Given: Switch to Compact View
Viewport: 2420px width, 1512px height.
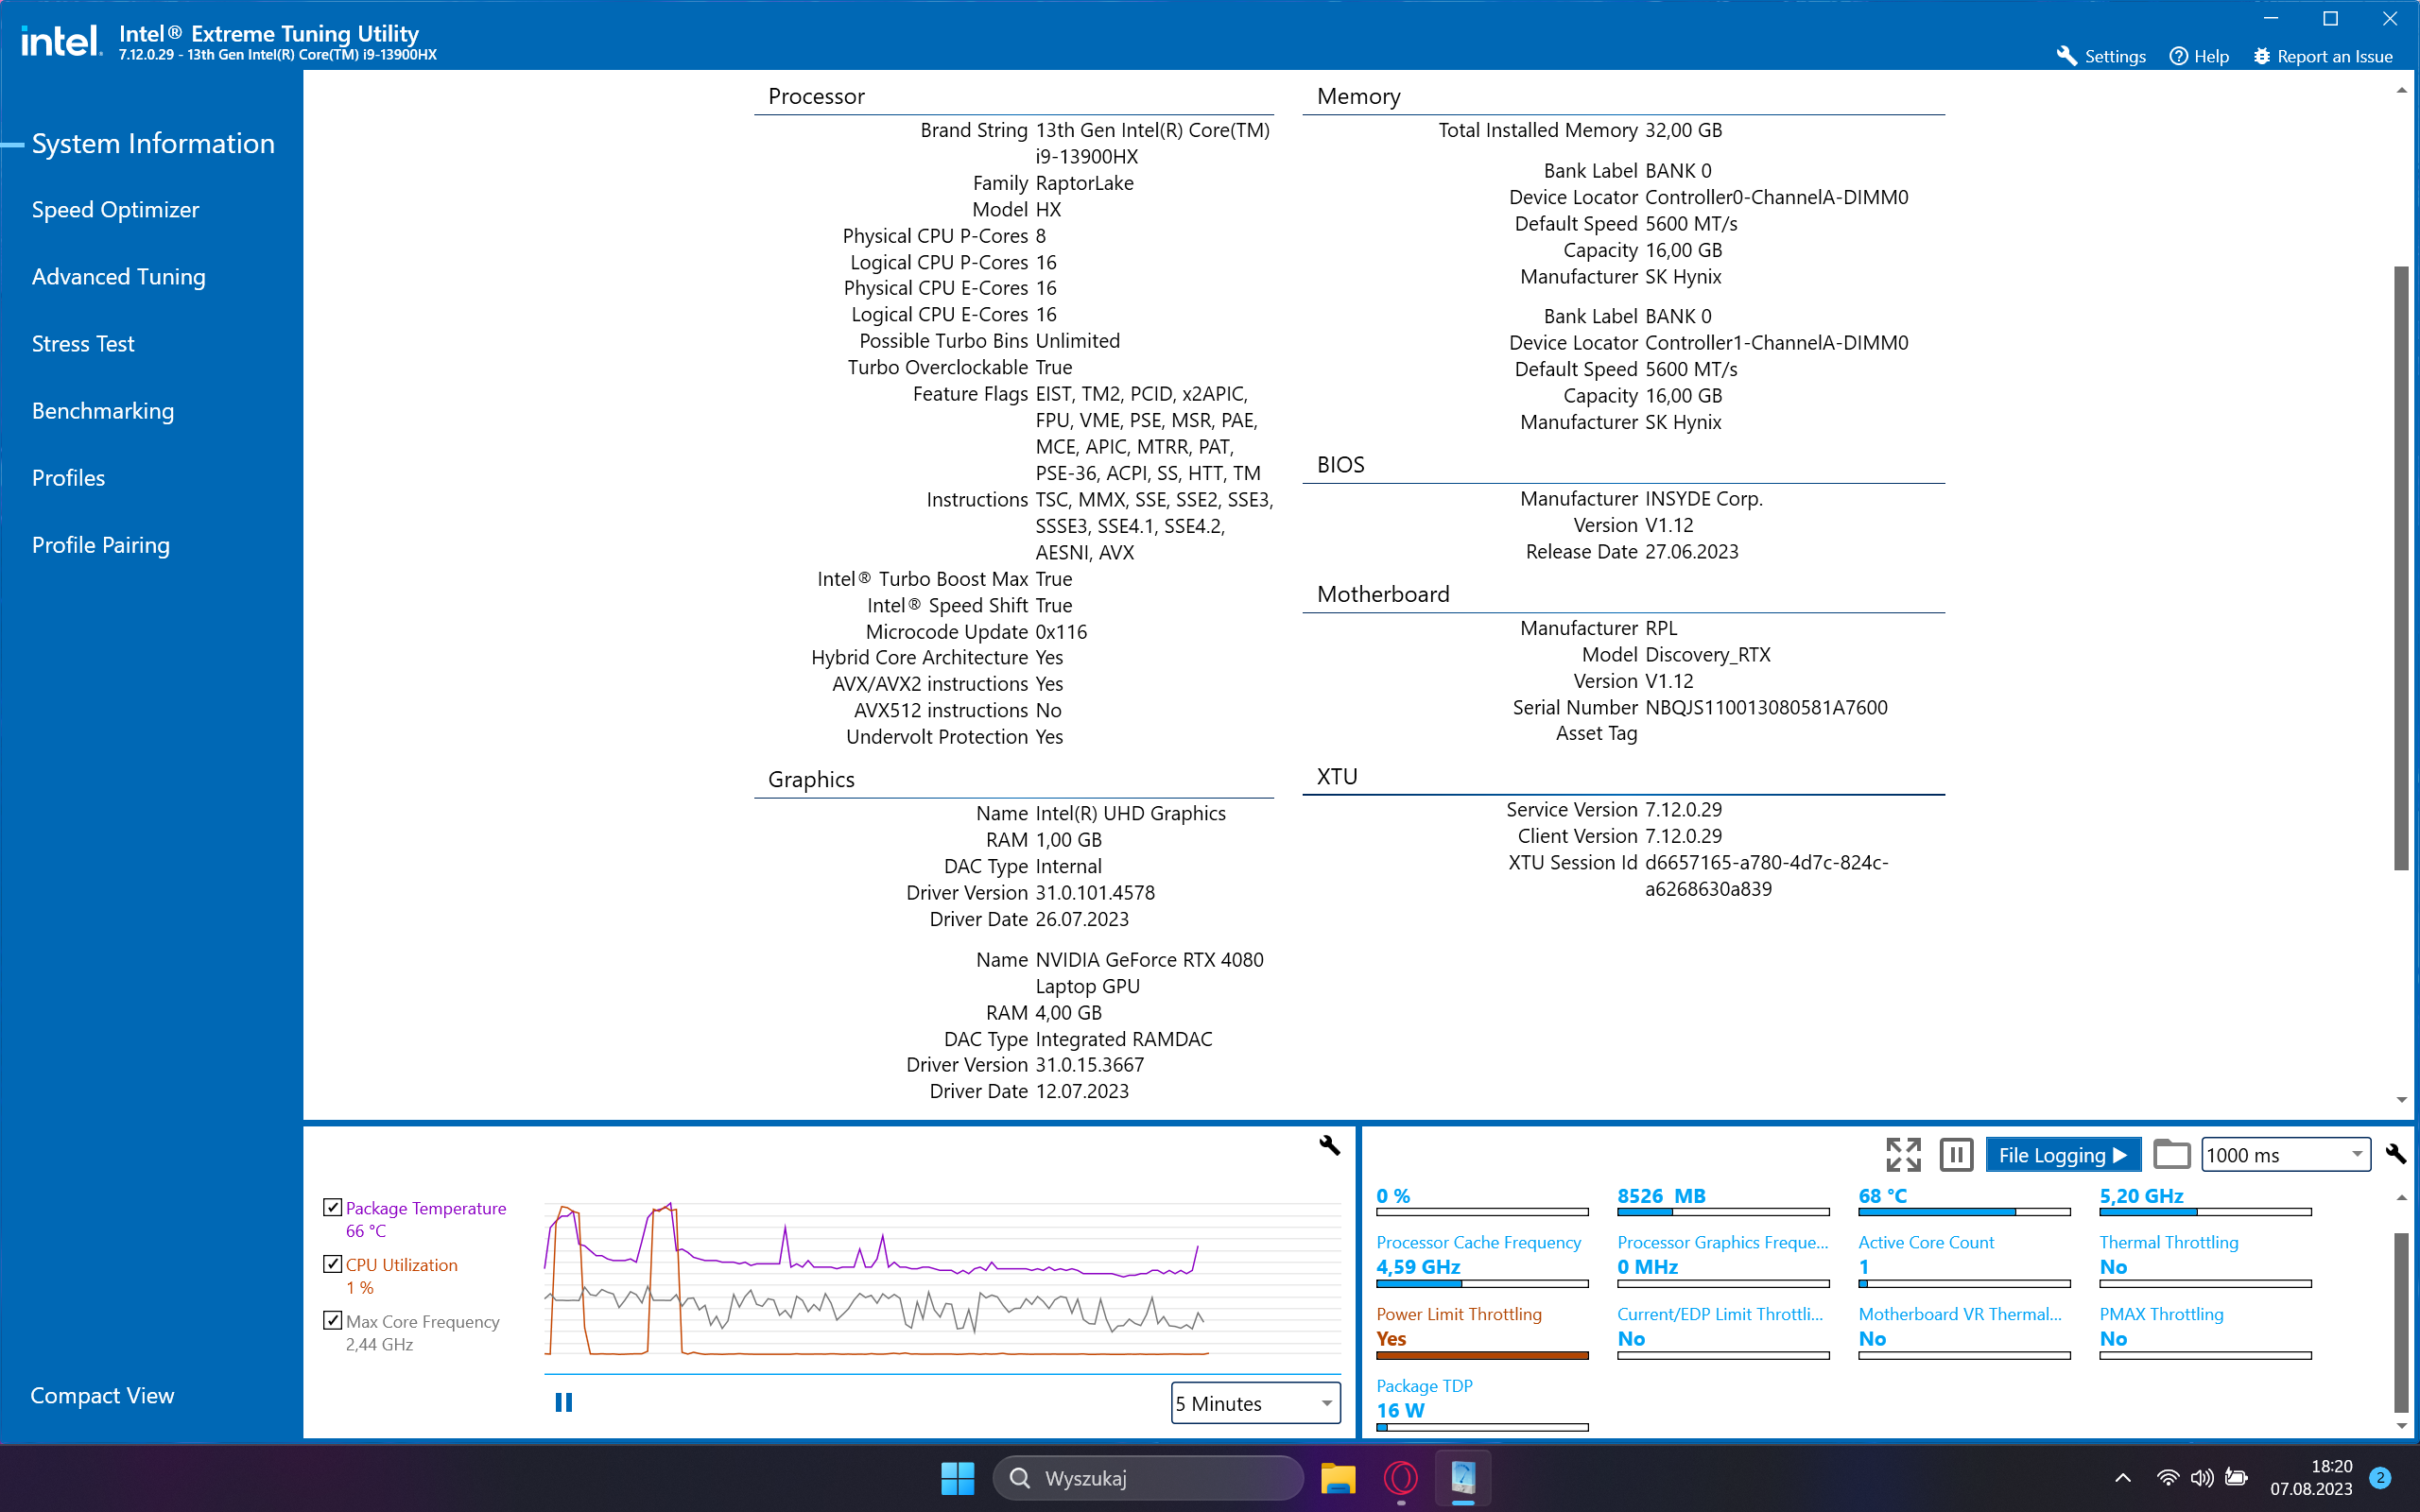Looking at the screenshot, I should click(x=102, y=1395).
